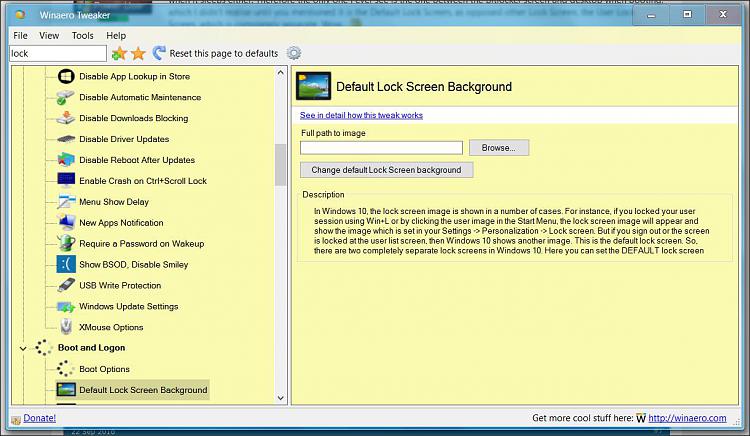Click the Winaero Tweaker title bar app icon
This screenshot has width=750, height=436.
coord(21,14)
